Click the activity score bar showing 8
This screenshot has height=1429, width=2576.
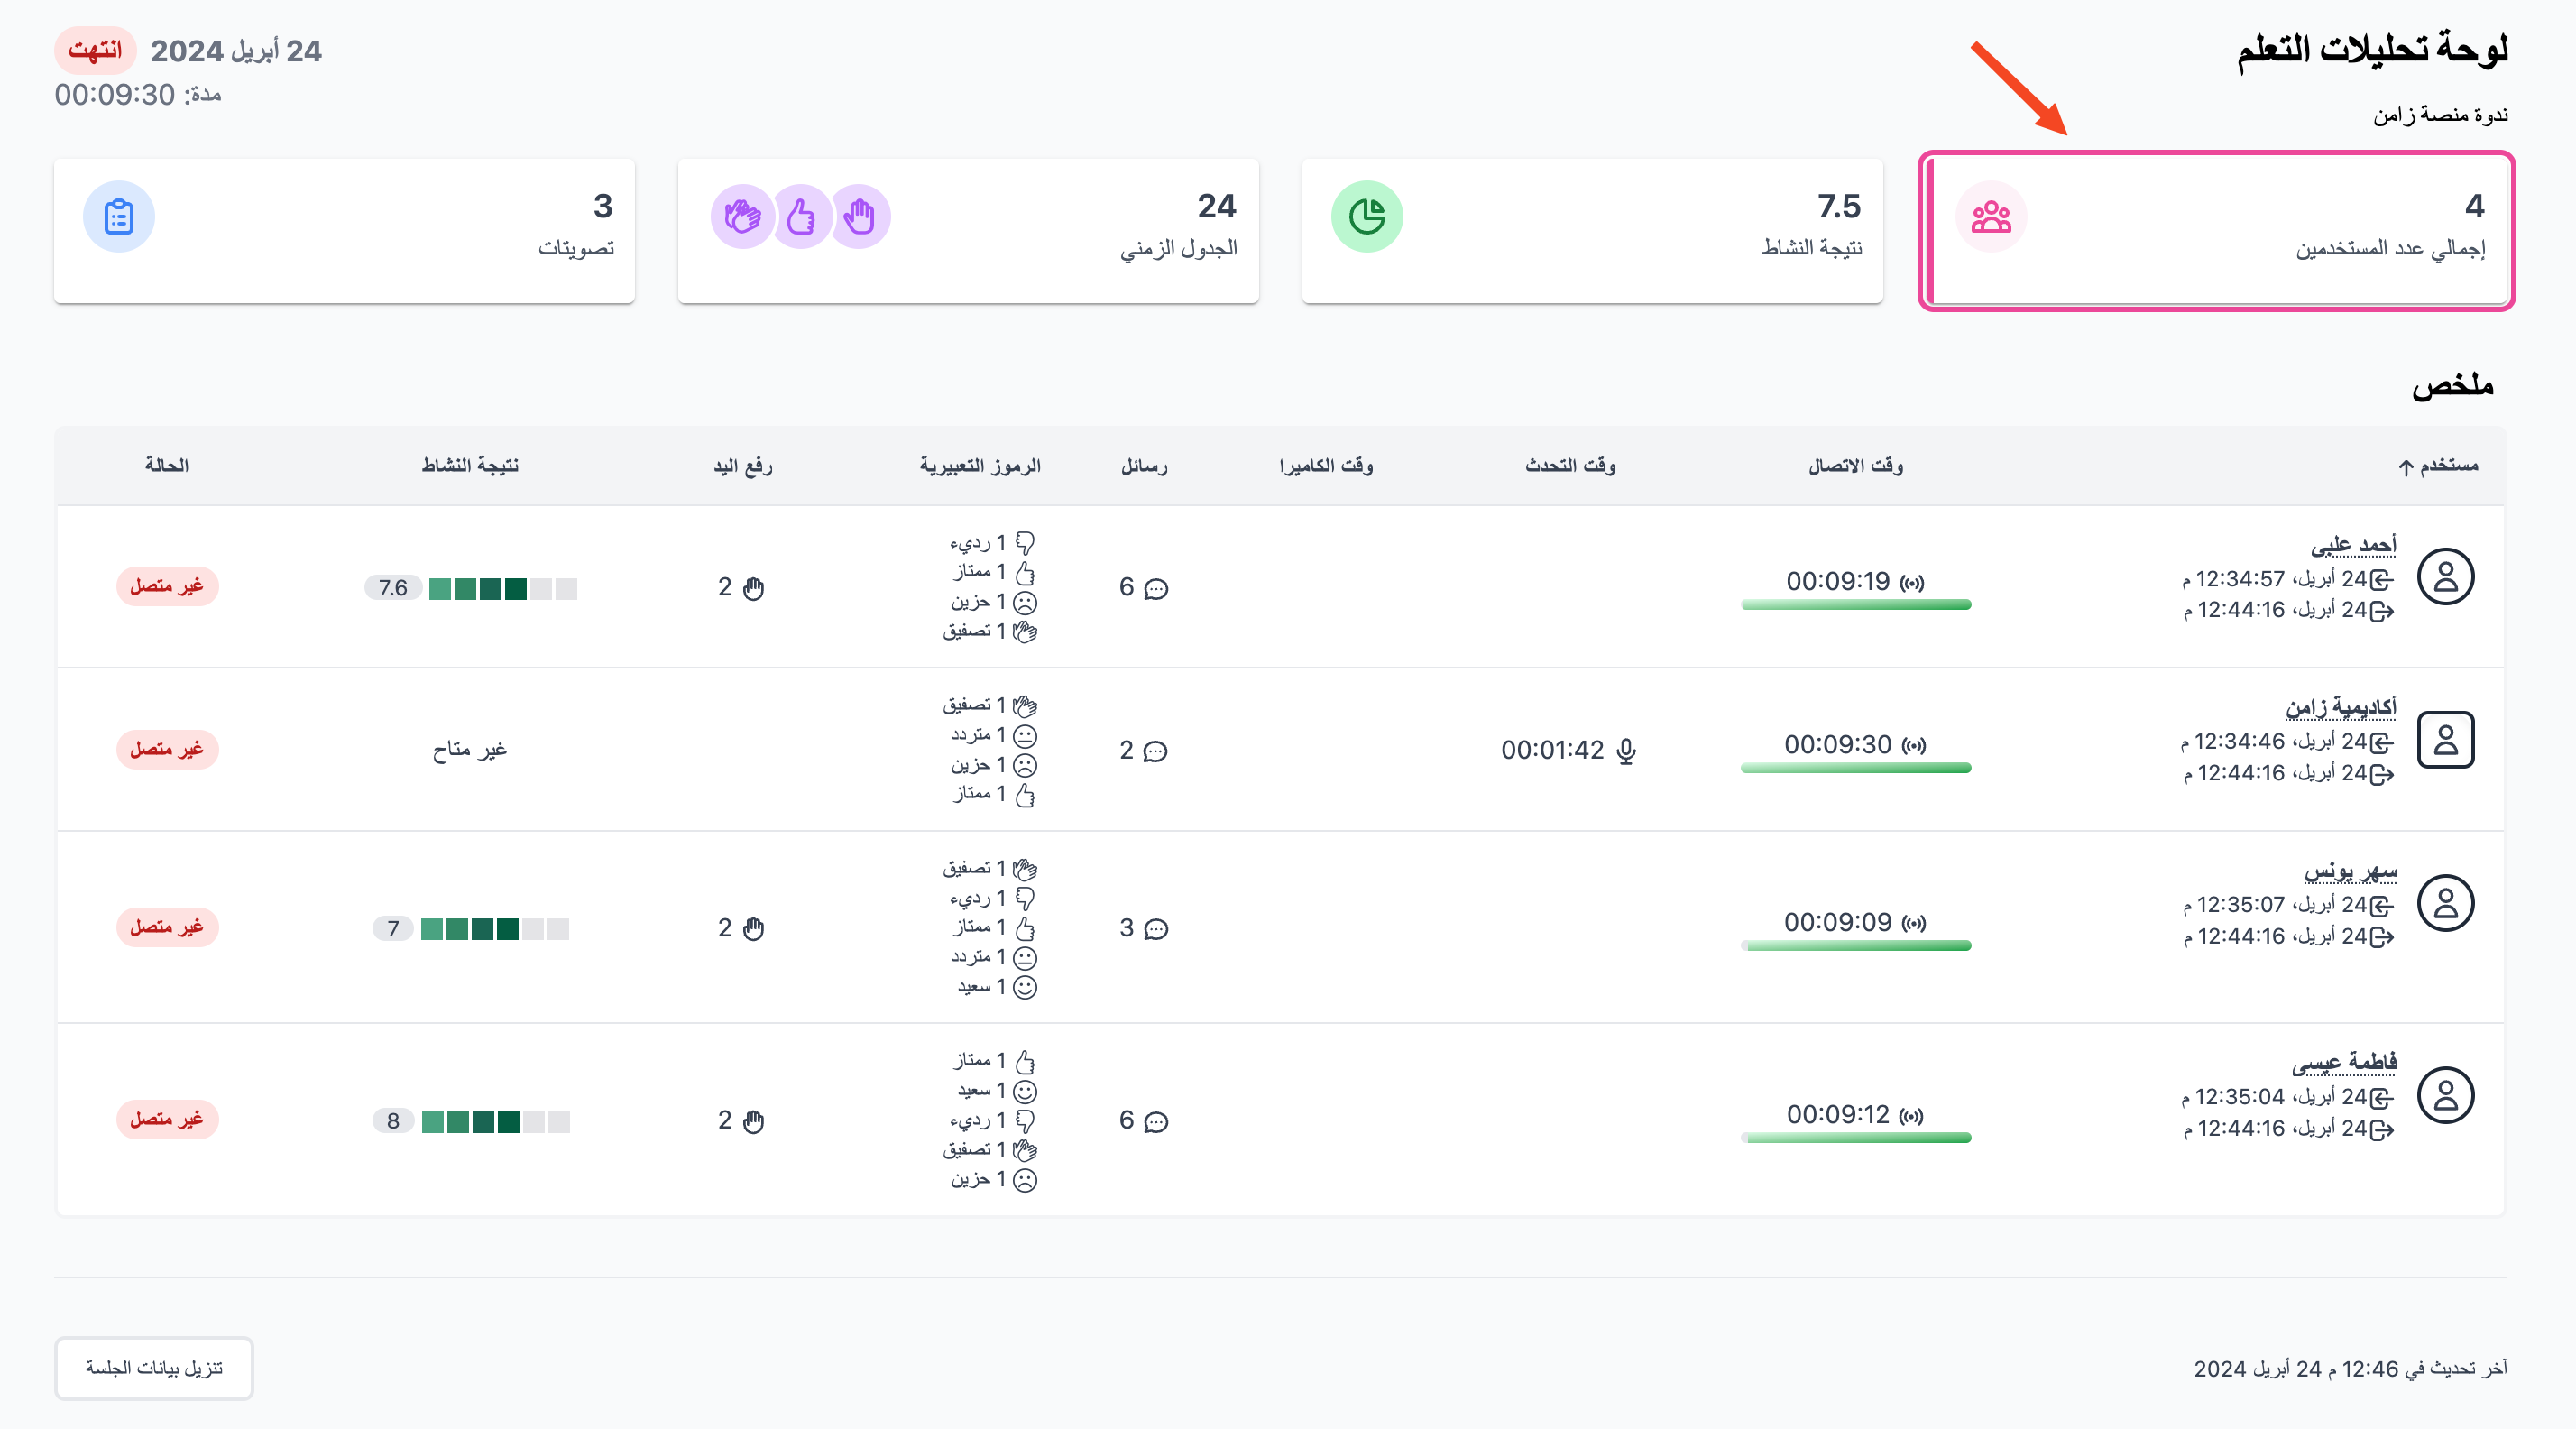496,1122
